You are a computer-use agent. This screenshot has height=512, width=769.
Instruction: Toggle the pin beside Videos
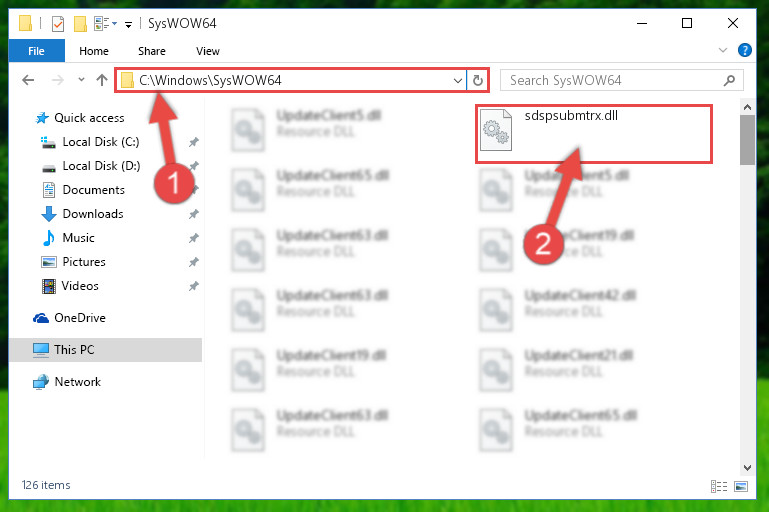coord(194,285)
